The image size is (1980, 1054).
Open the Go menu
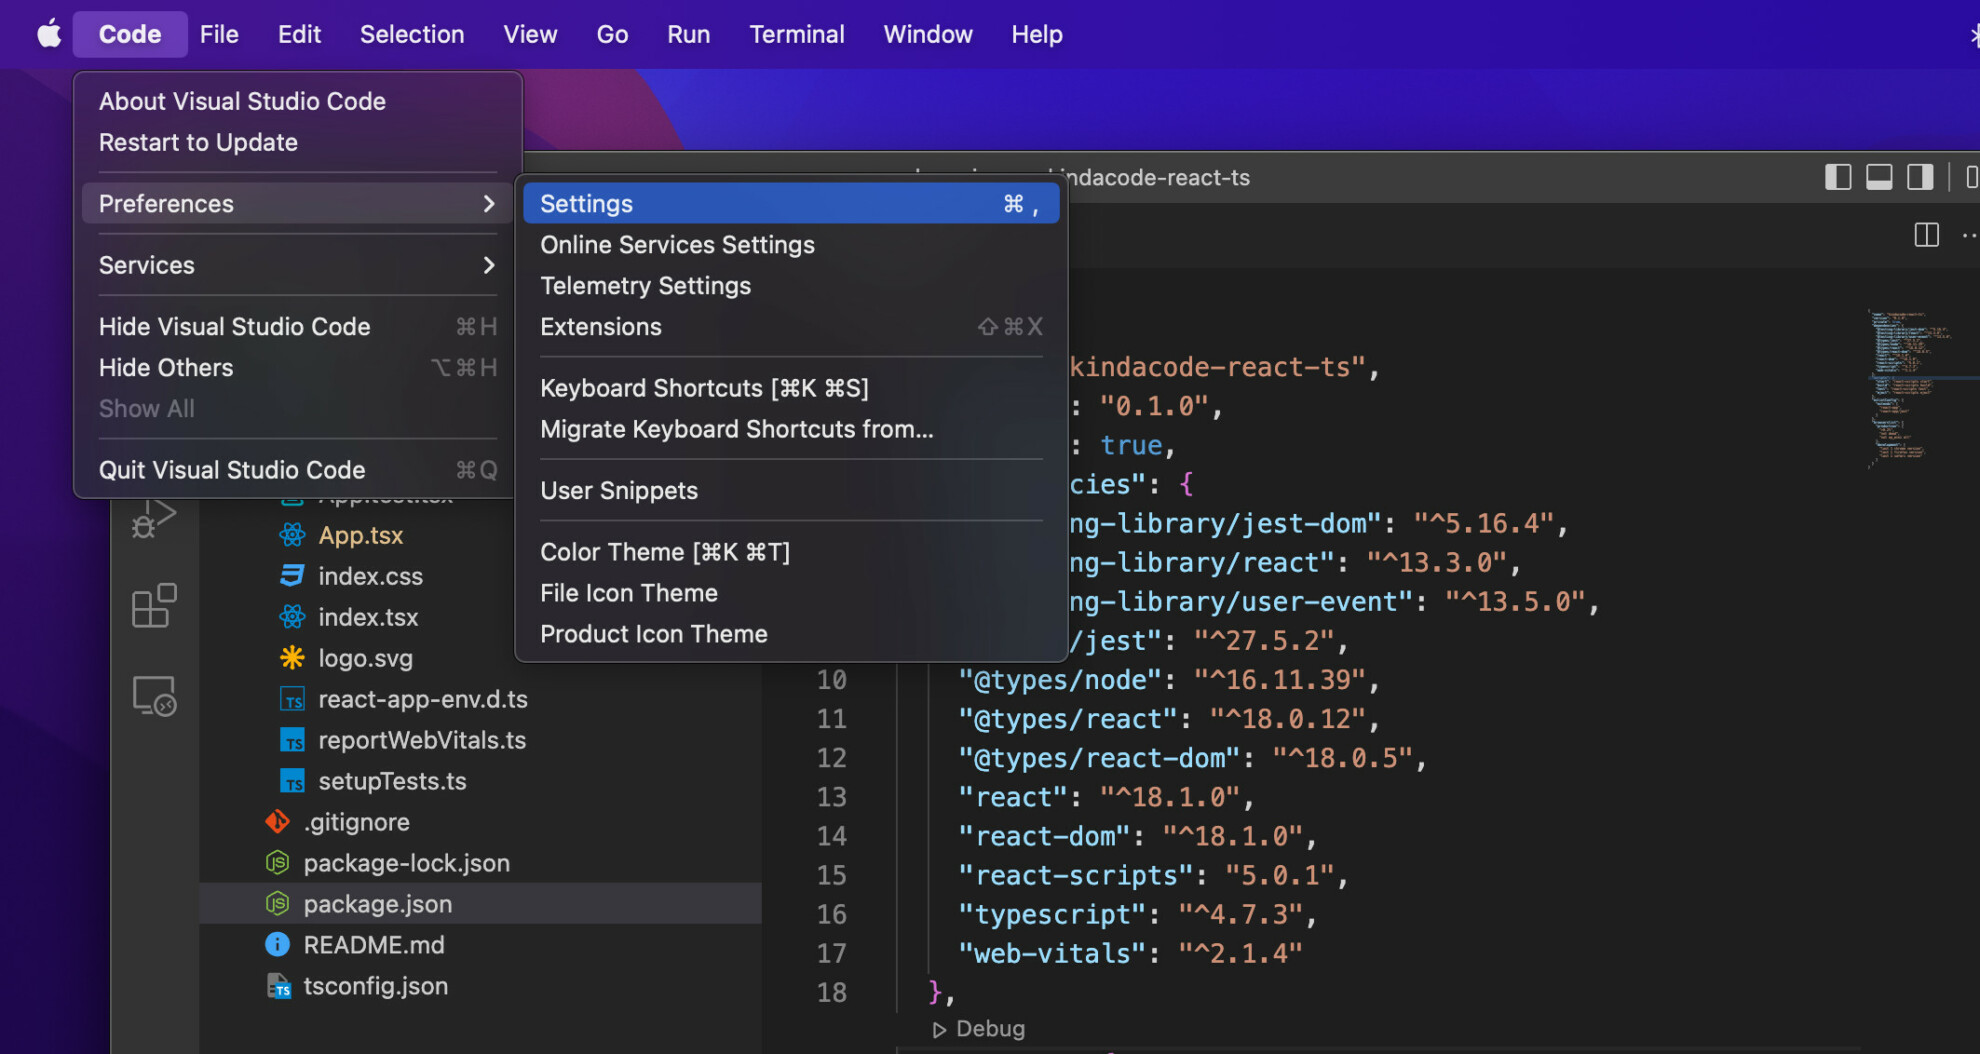click(612, 34)
